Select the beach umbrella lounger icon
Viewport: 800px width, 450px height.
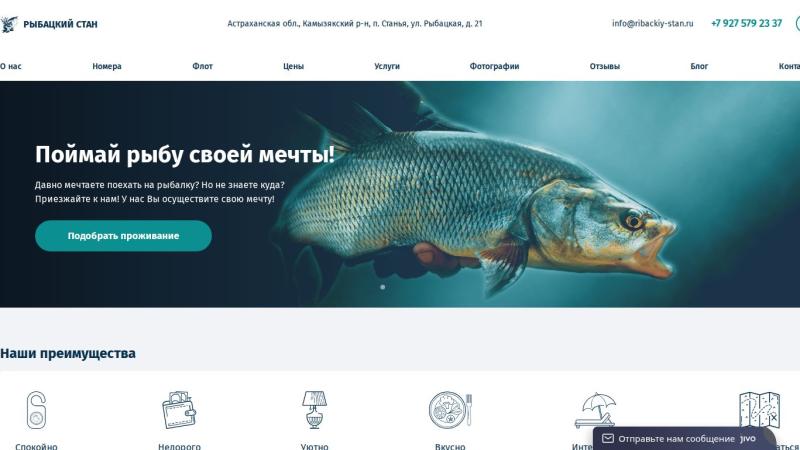coord(596,410)
